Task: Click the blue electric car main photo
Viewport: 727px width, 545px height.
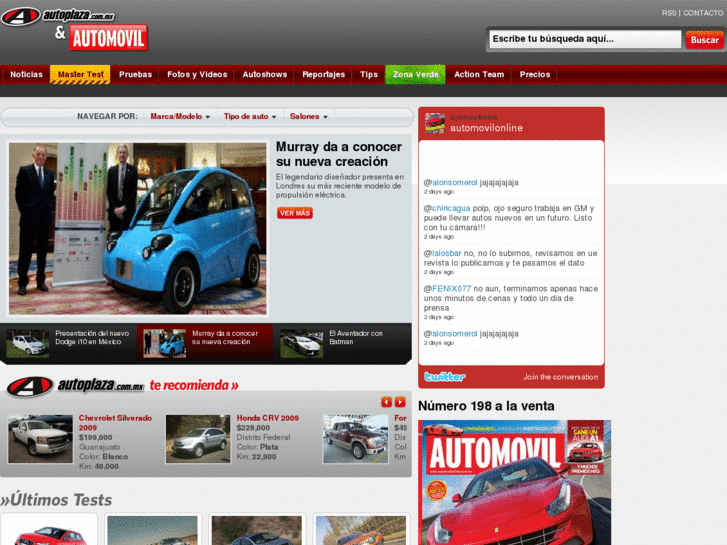Action: click(138, 229)
